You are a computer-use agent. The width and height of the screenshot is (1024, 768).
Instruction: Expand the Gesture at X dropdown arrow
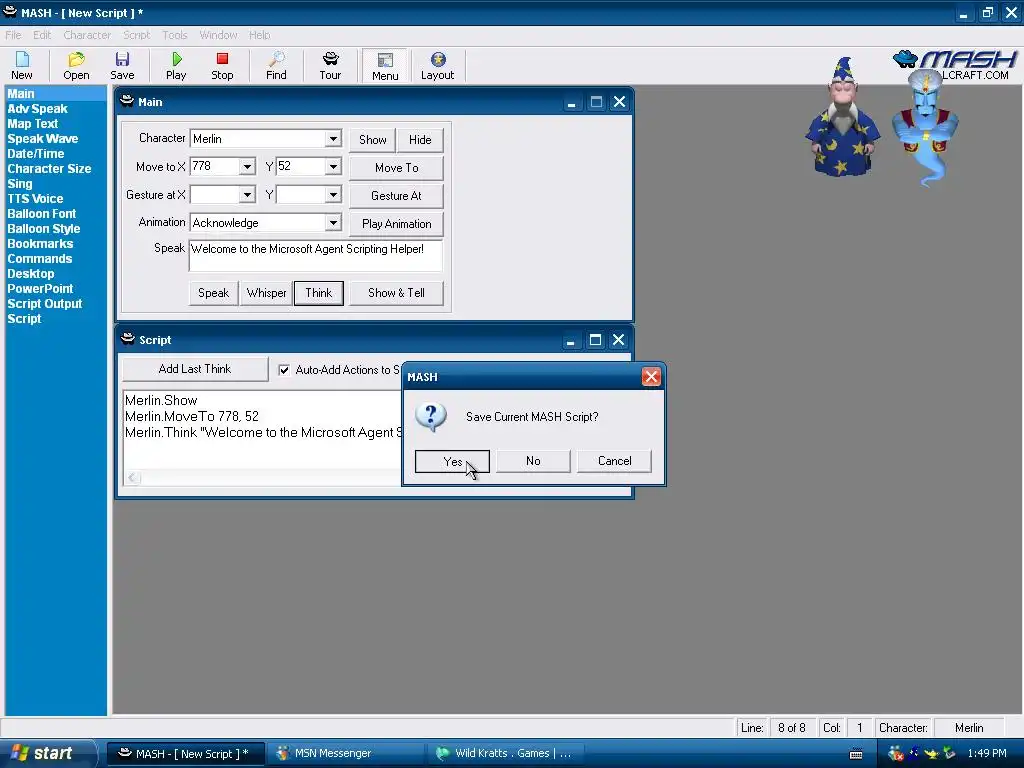pos(247,195)
